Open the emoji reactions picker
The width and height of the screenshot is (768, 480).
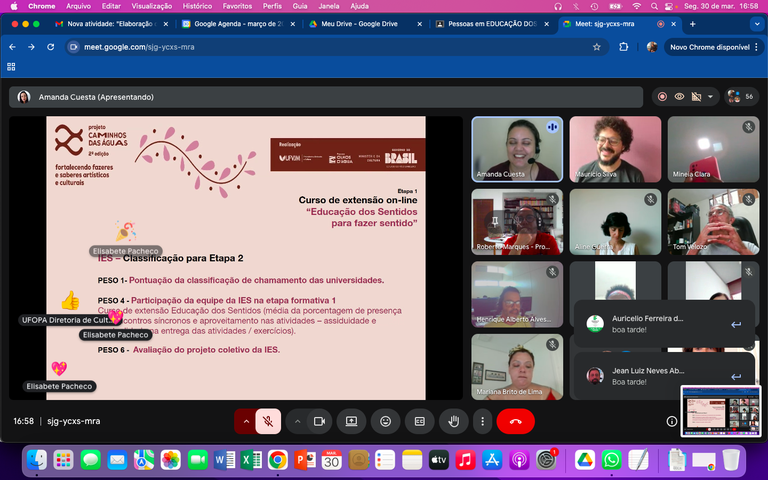coord(385,421)
